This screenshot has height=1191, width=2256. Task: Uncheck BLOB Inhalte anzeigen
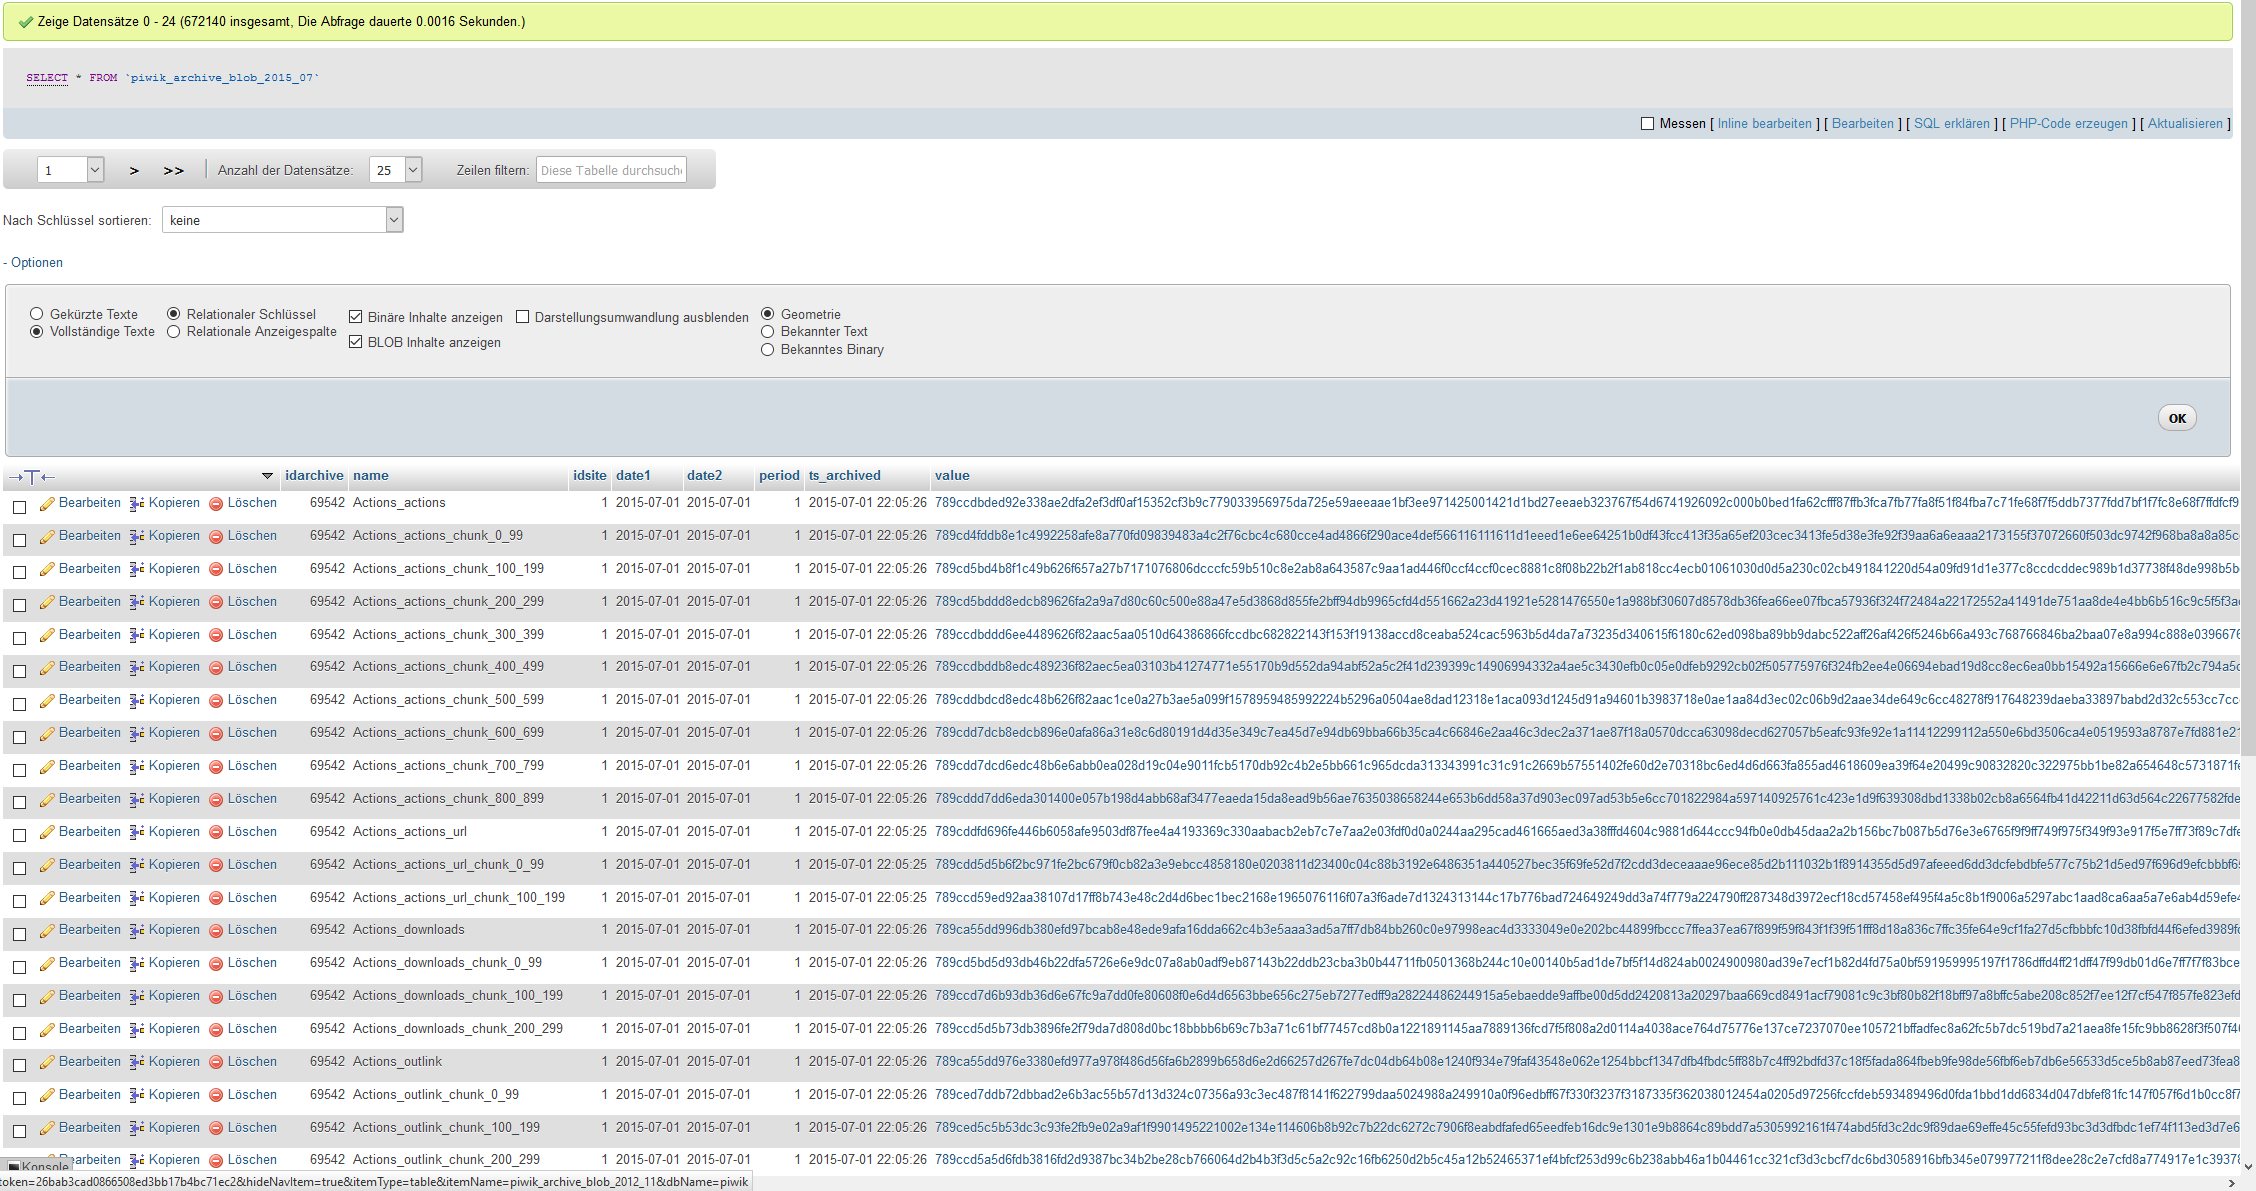pos(355,342)
